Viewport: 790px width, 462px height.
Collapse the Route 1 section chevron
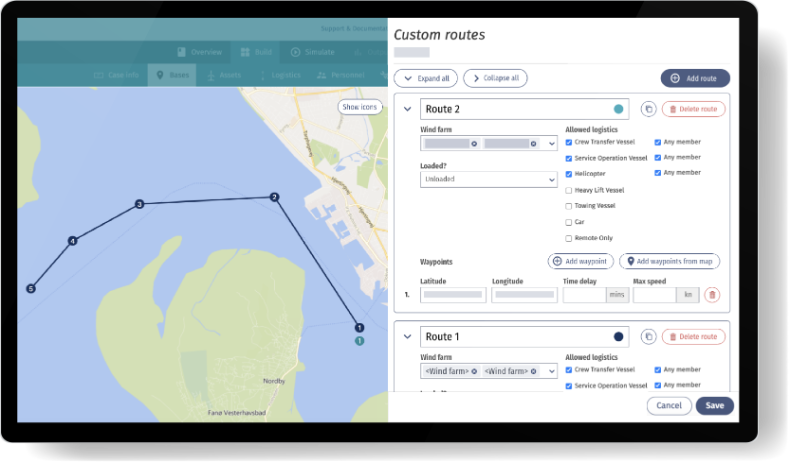(407, 337)
